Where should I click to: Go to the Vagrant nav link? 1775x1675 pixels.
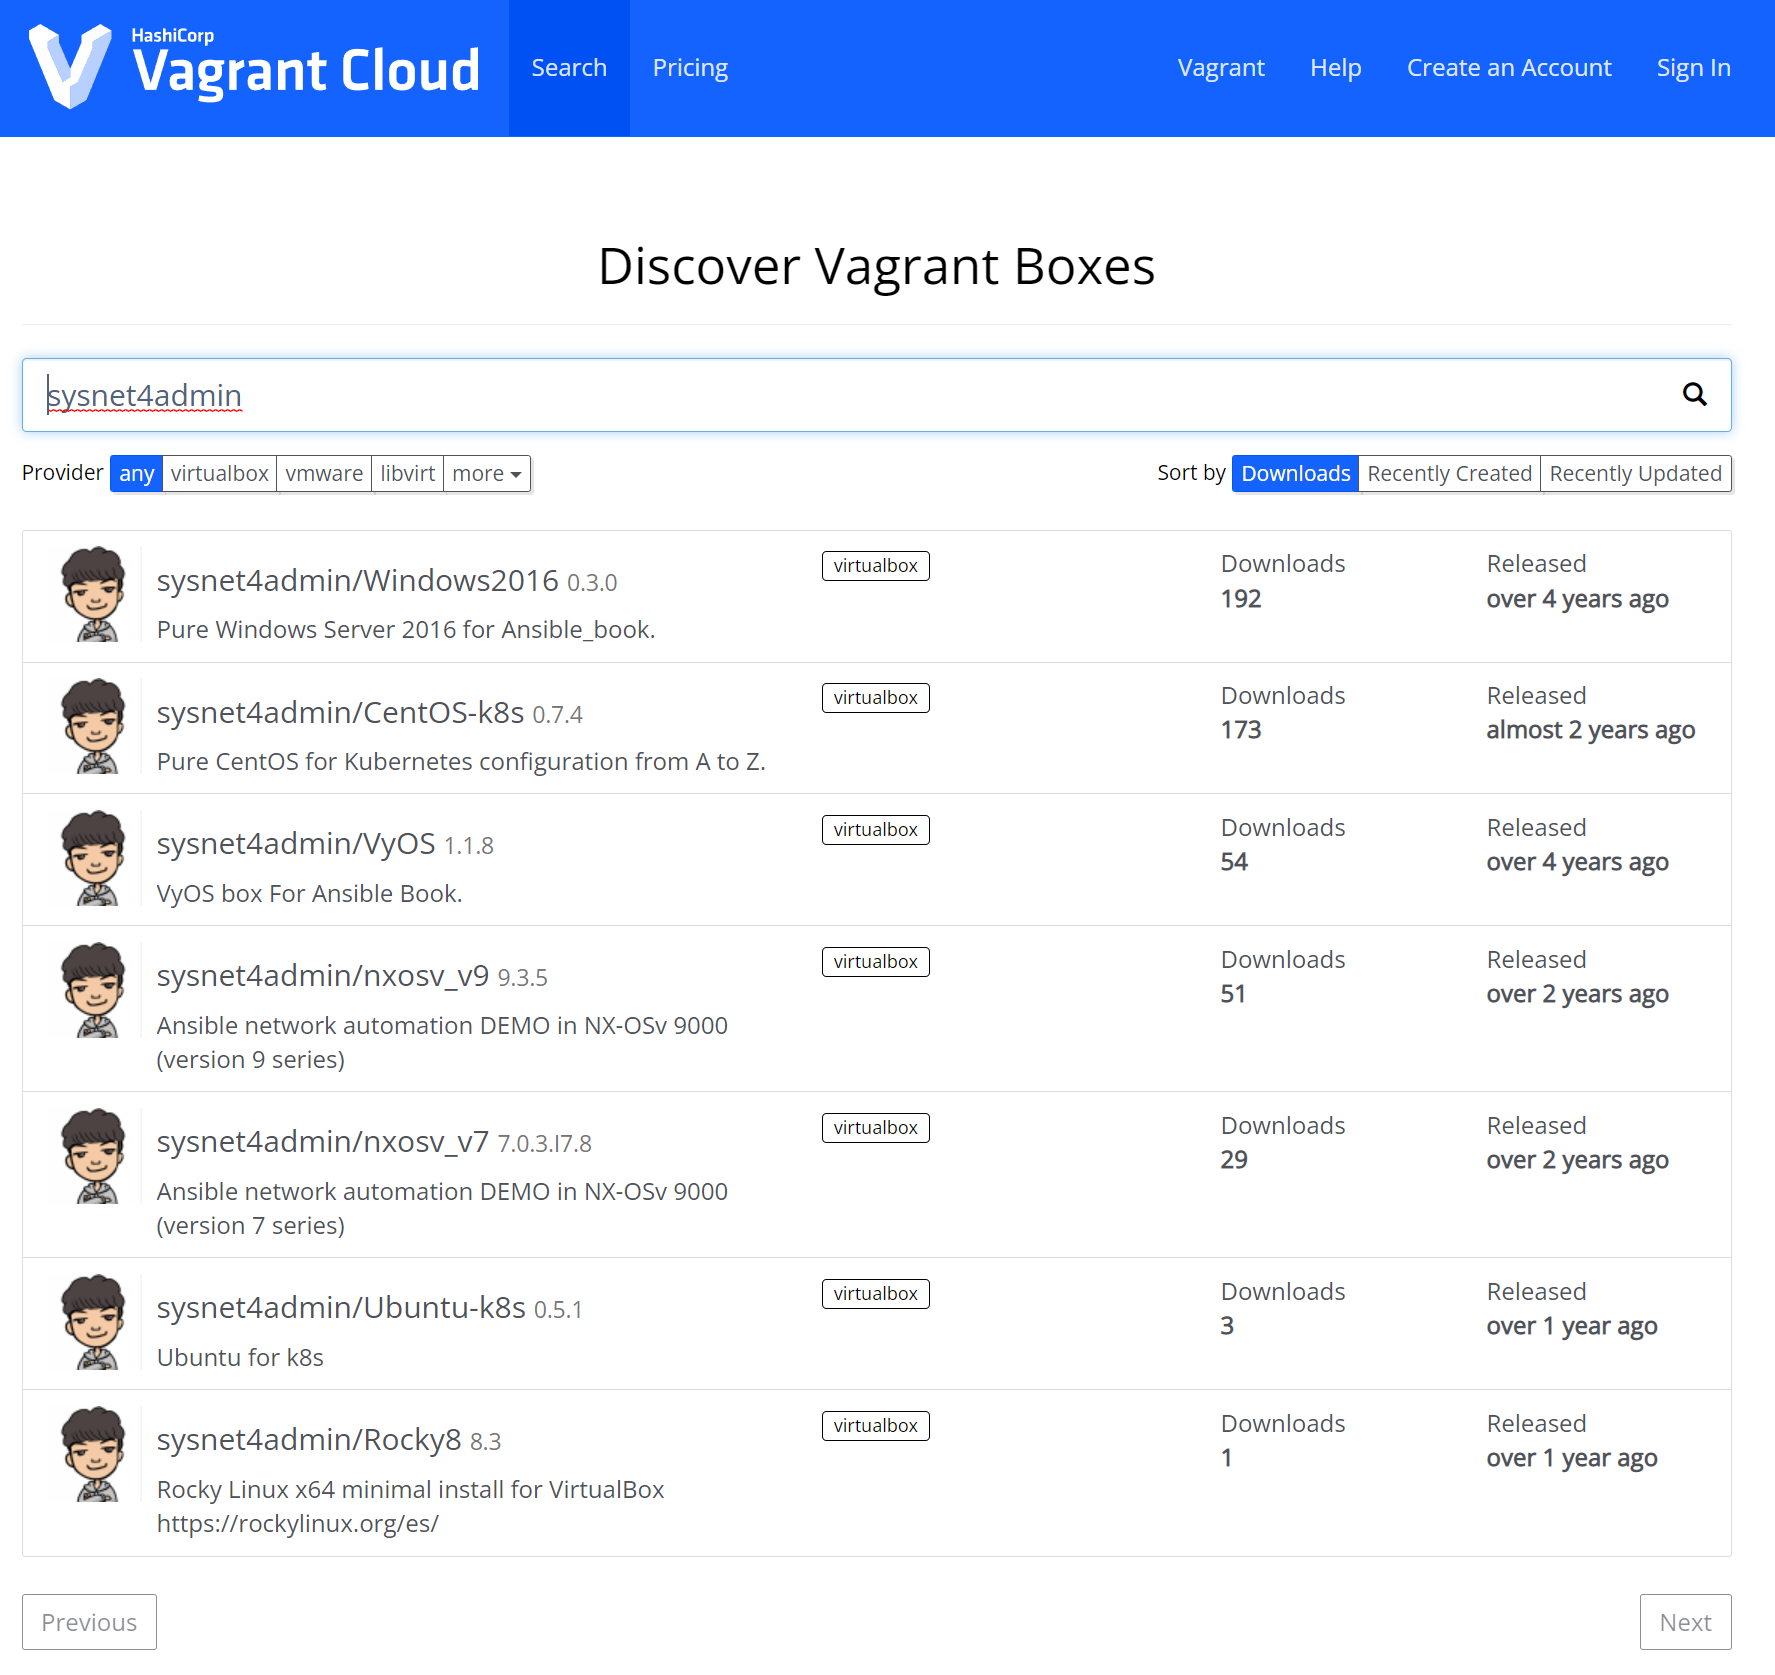1221,68
